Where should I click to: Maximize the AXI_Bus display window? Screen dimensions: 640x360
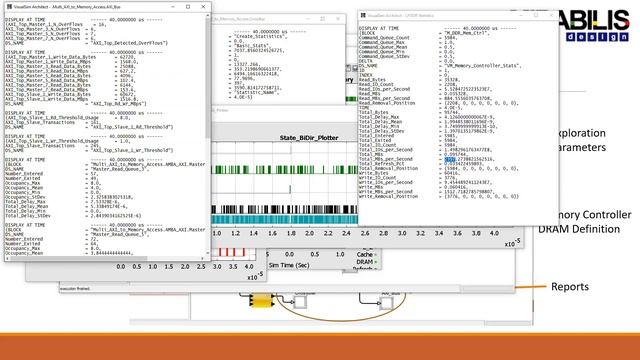188,7
